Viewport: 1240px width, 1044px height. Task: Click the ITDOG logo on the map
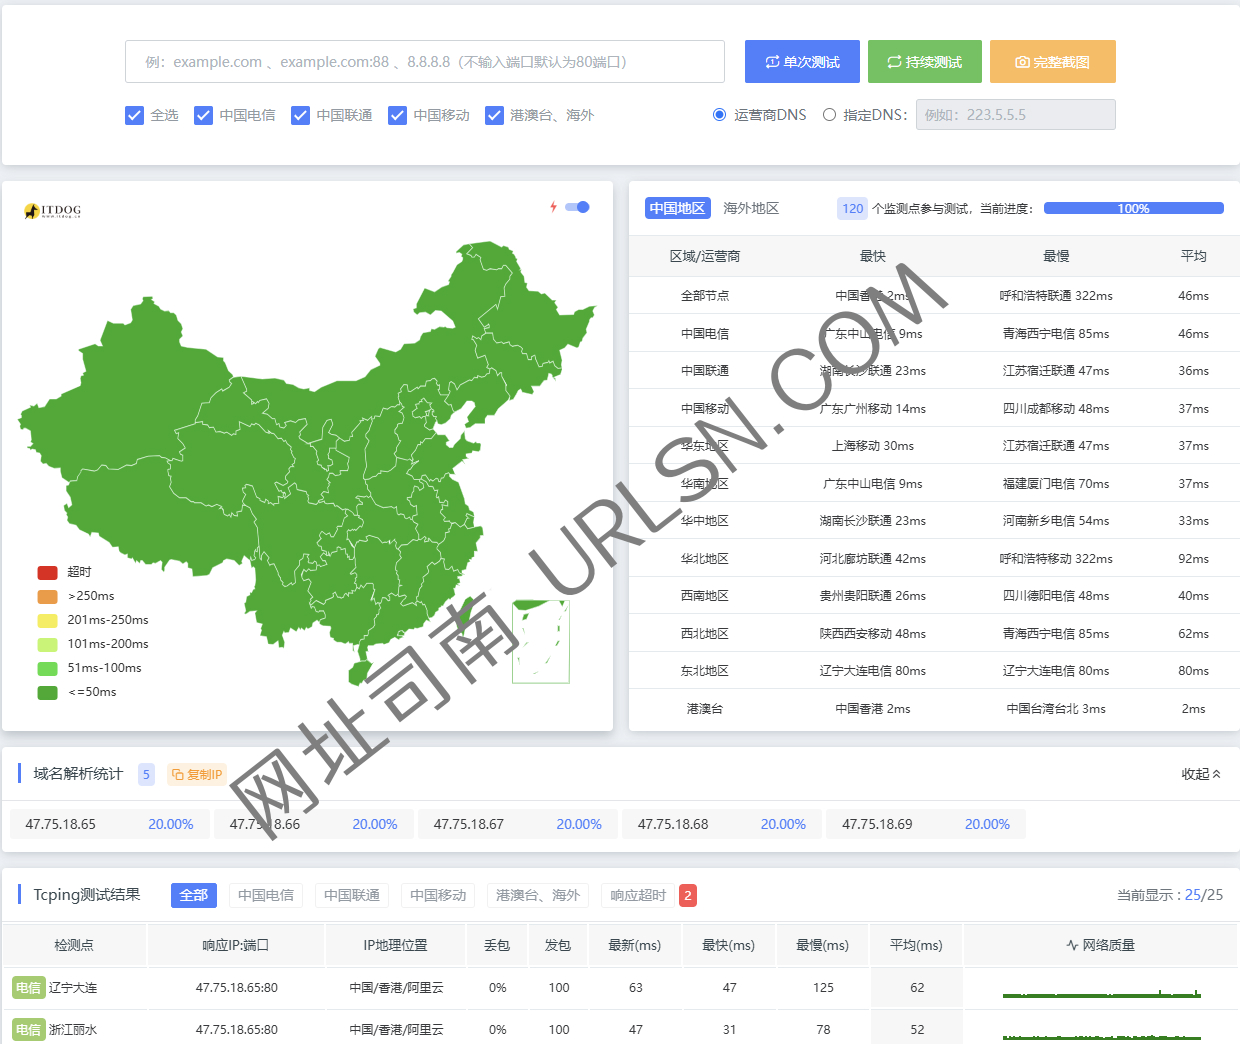pyautogui.click(x=51, y=211)
